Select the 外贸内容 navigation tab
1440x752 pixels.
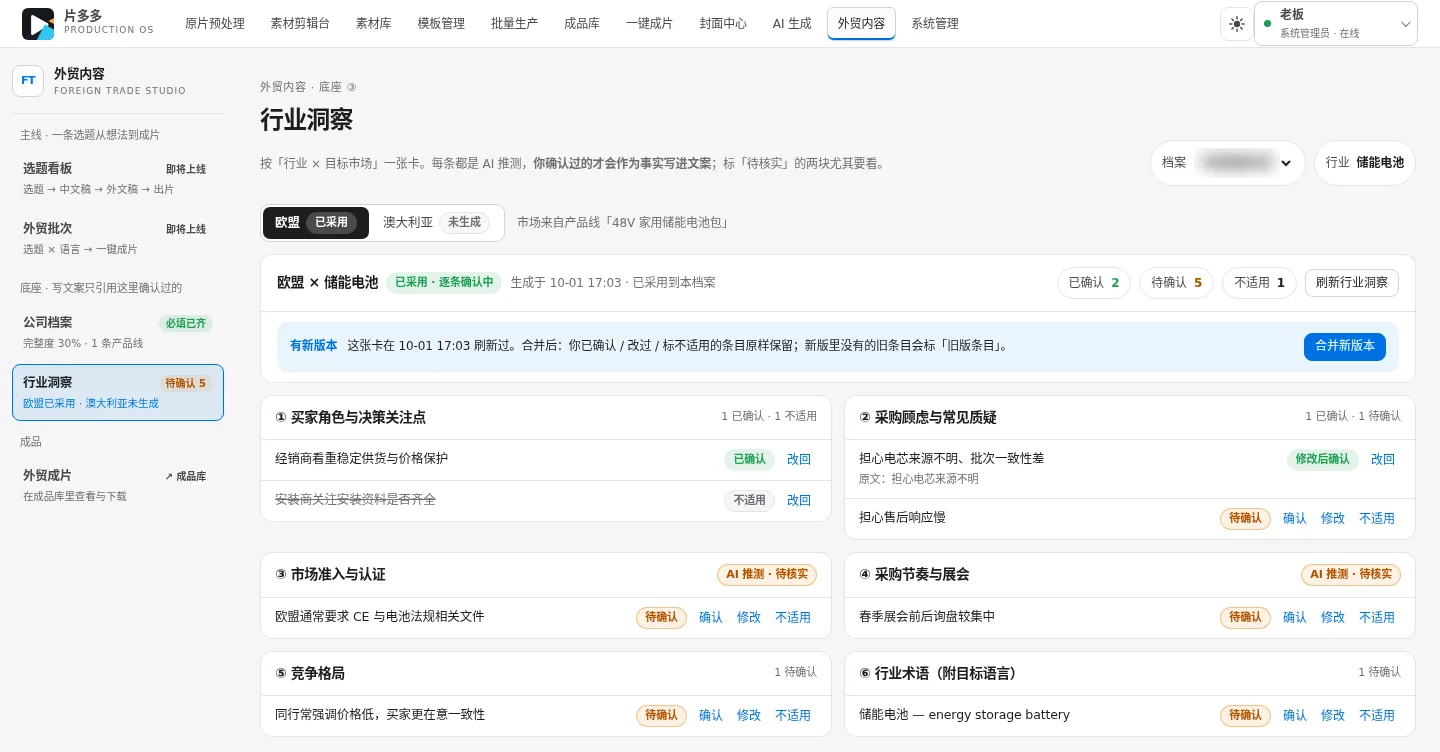tap(861, 24)
